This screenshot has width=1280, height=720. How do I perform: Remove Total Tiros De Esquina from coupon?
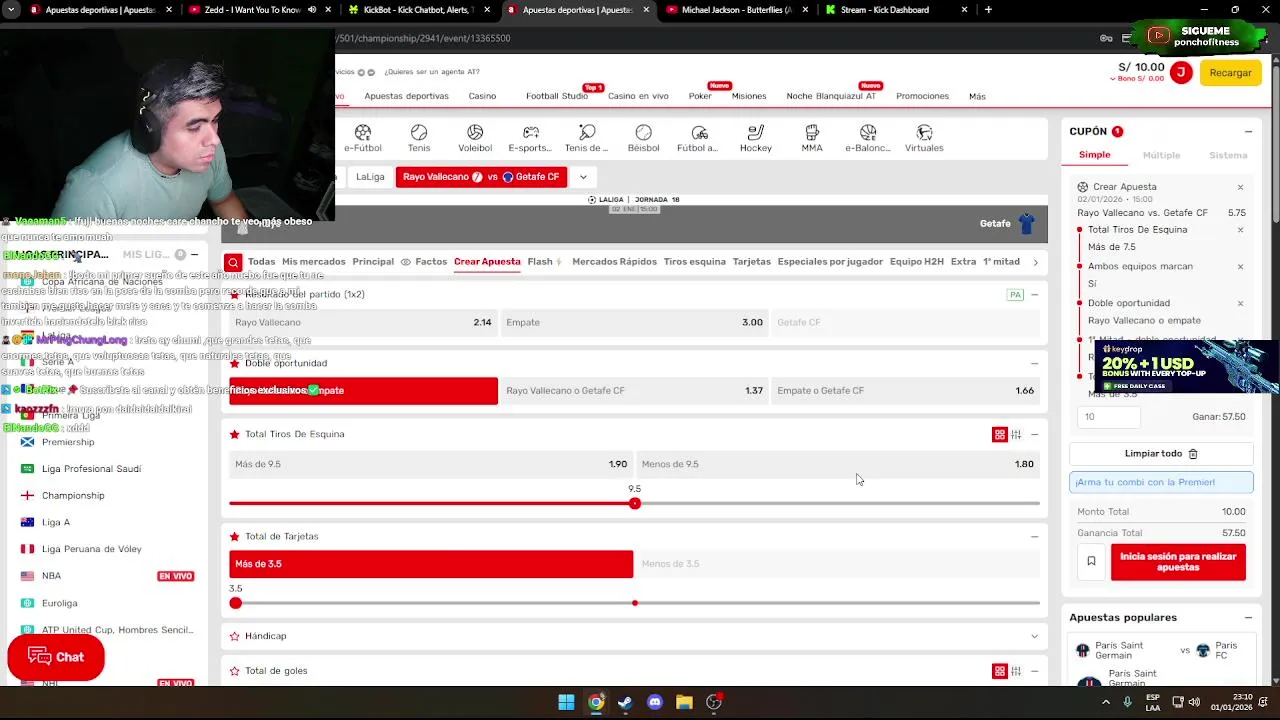tap(1240, 230)
